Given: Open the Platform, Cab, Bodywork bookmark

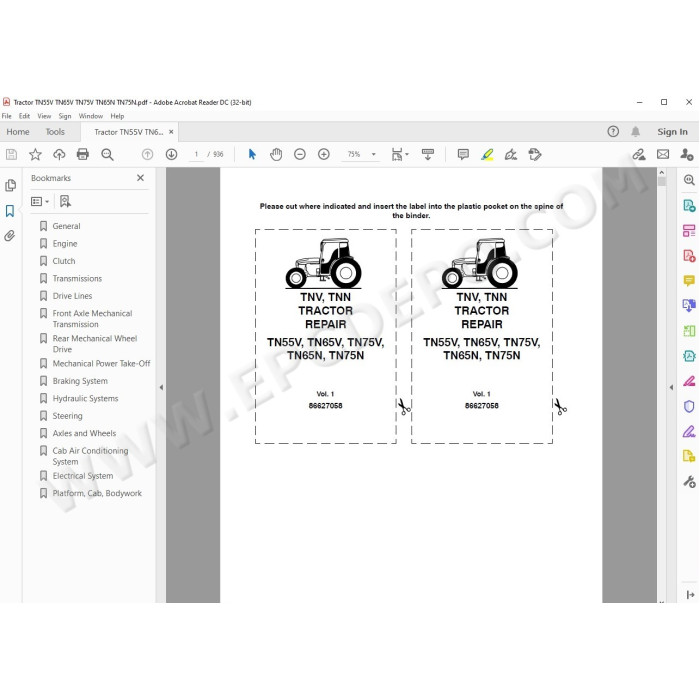Looking at the screenshot, I should (x=97, y=493).
